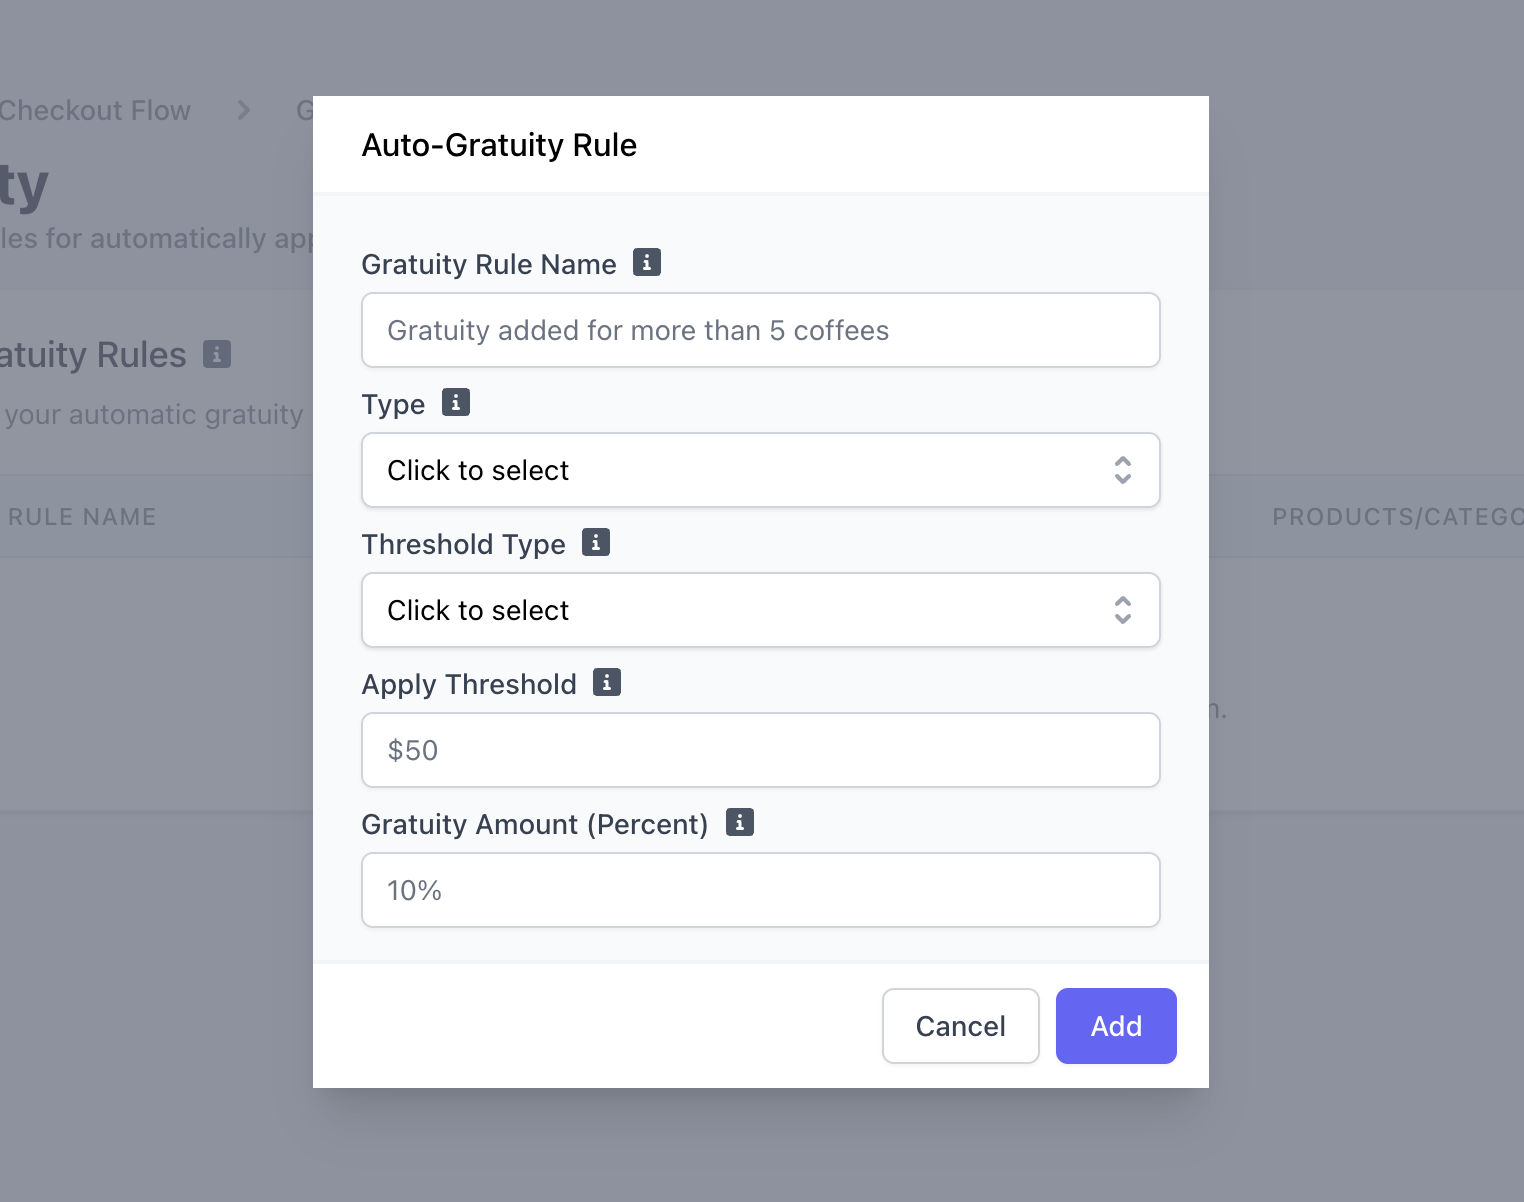The height and width of the screenshot is (1202, 1524).
Task: Click the PRODUCTS/CATEGORIES column header
Action: (1396, 517)
